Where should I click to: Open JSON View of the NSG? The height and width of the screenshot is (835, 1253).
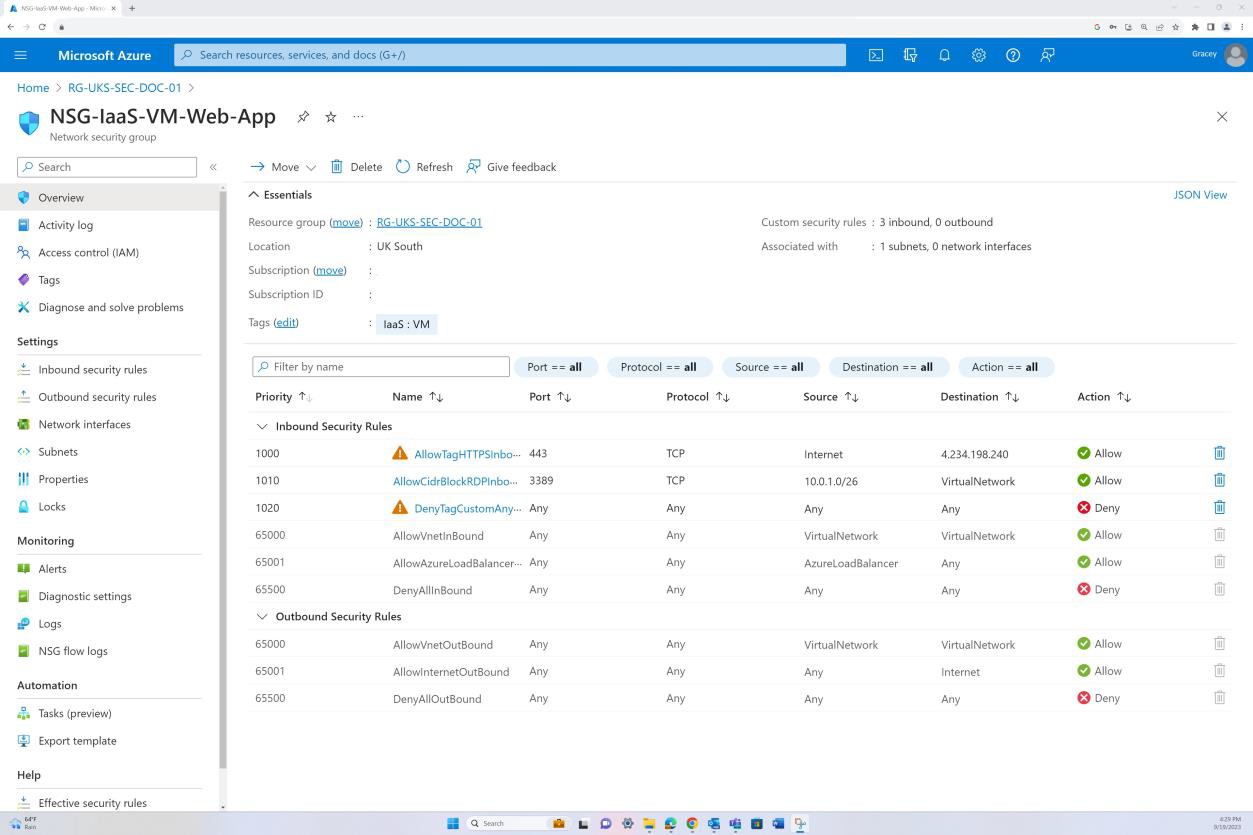pyautogui.click(x=1200, y=194)
